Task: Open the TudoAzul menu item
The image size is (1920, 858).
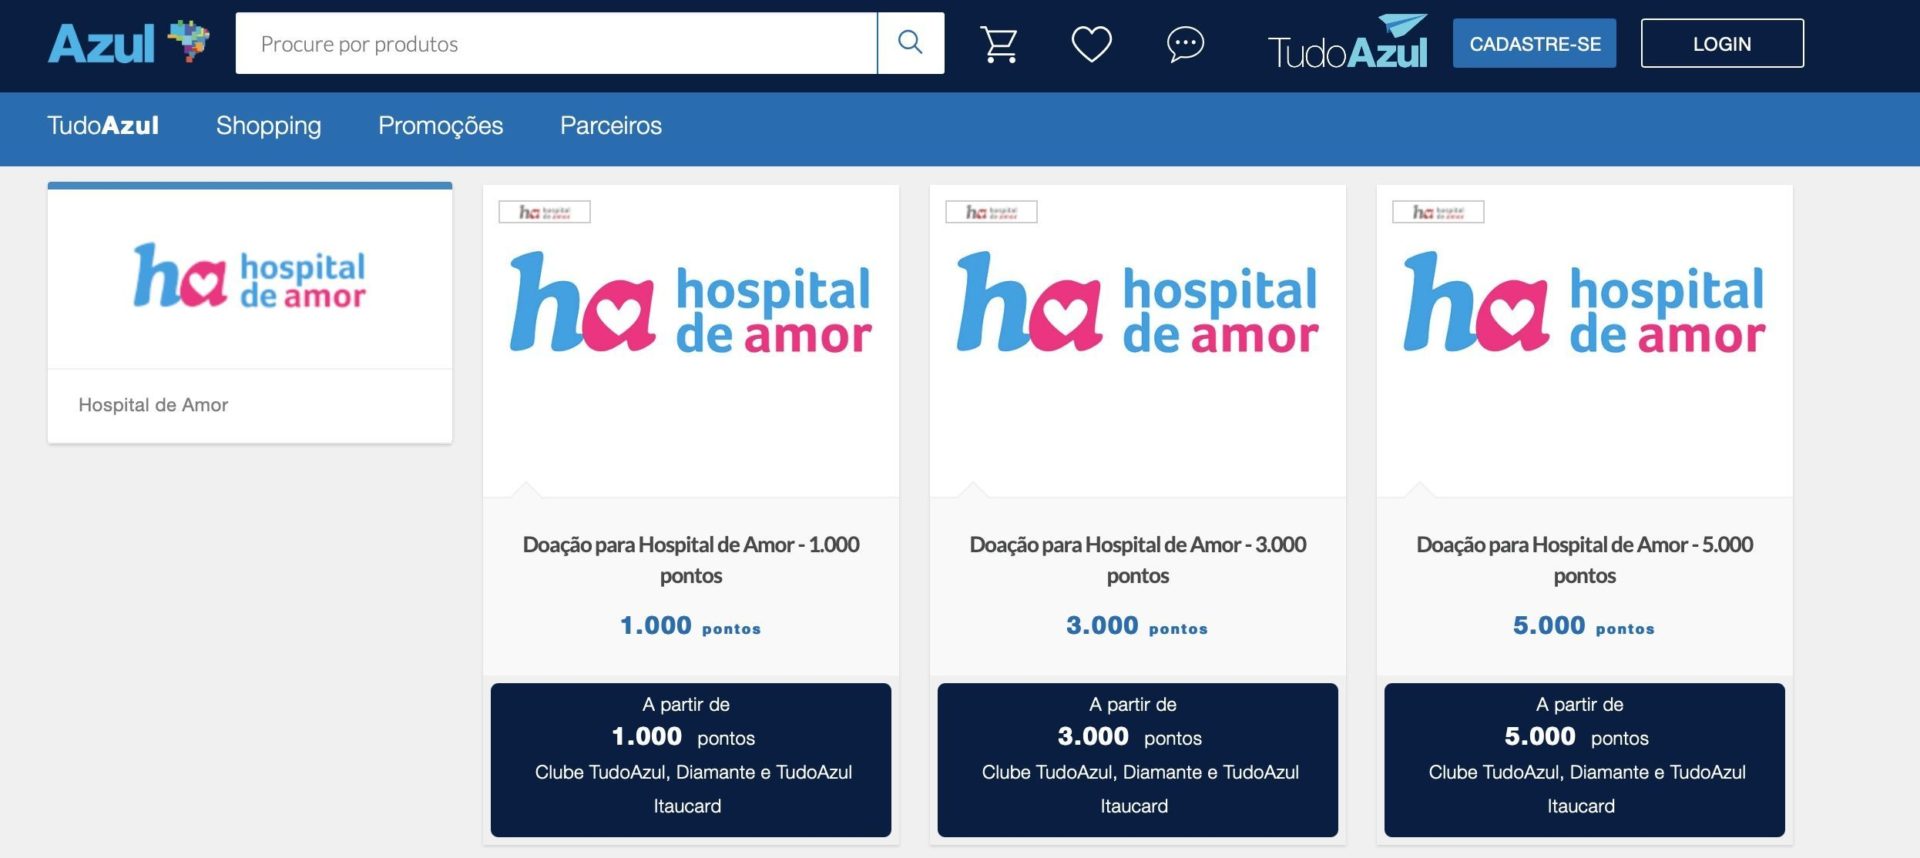Action: [x=103, y=125]
